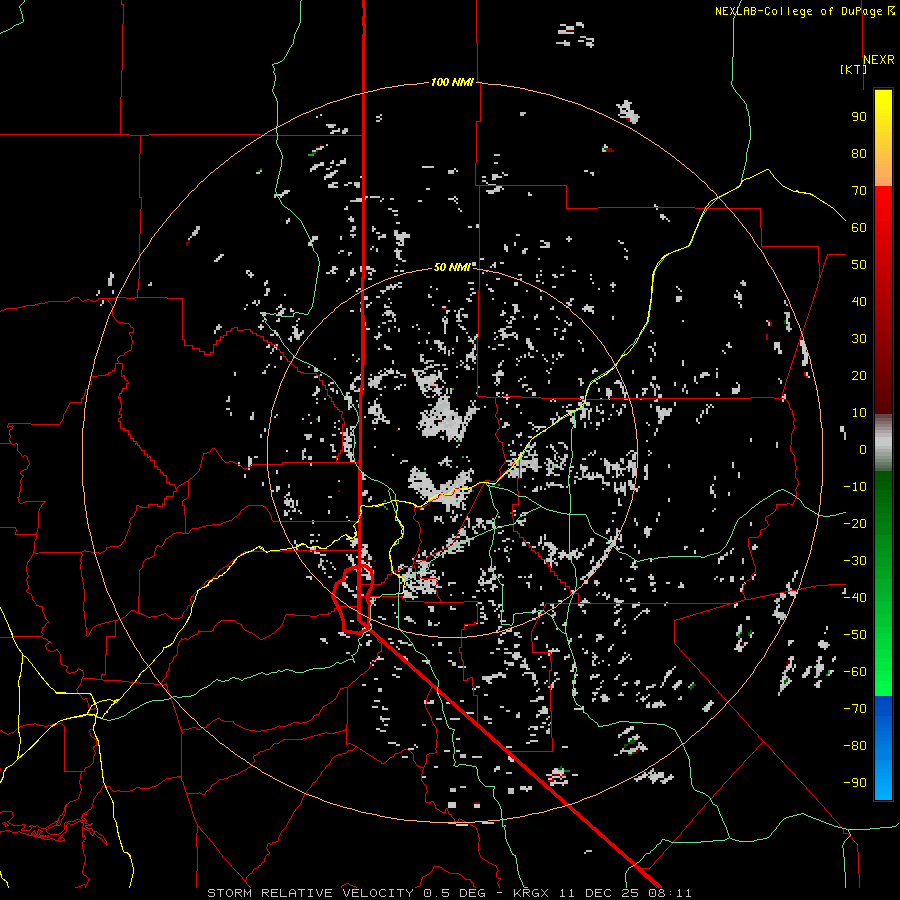900x900 pixels.
Task: Click the NEXR label at top right
Action: [879, 59]
